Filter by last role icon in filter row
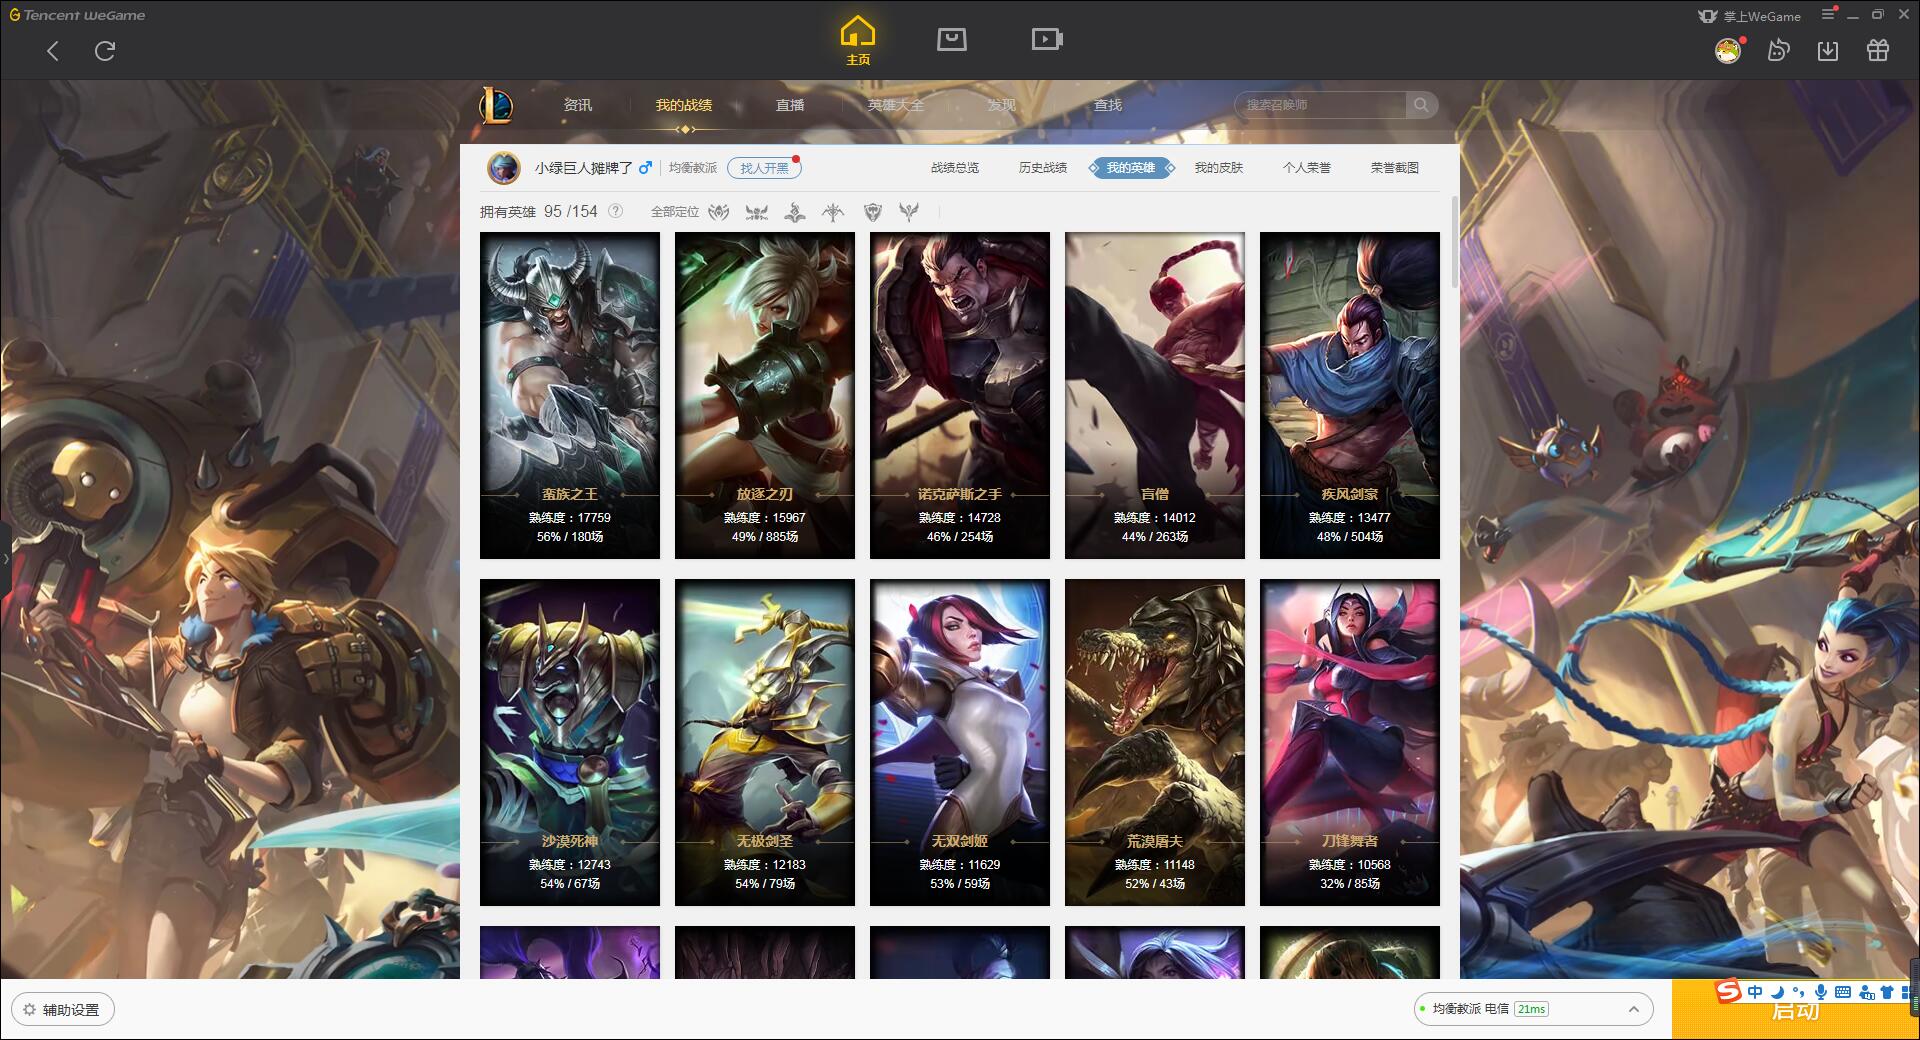This screenshot has width=1920, height=1040. (909, 212)
